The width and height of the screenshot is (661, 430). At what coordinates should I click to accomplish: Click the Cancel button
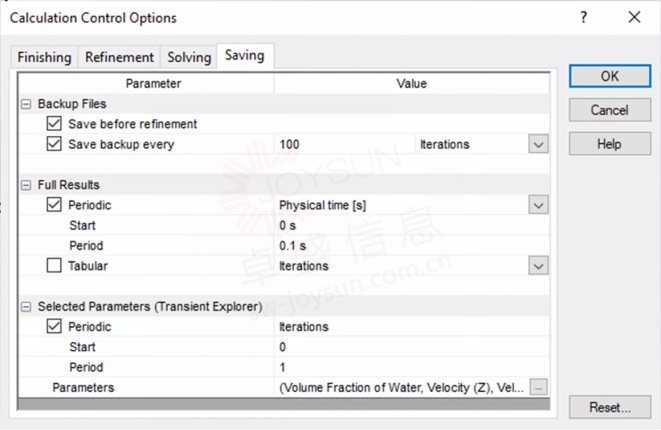[610, 110]
